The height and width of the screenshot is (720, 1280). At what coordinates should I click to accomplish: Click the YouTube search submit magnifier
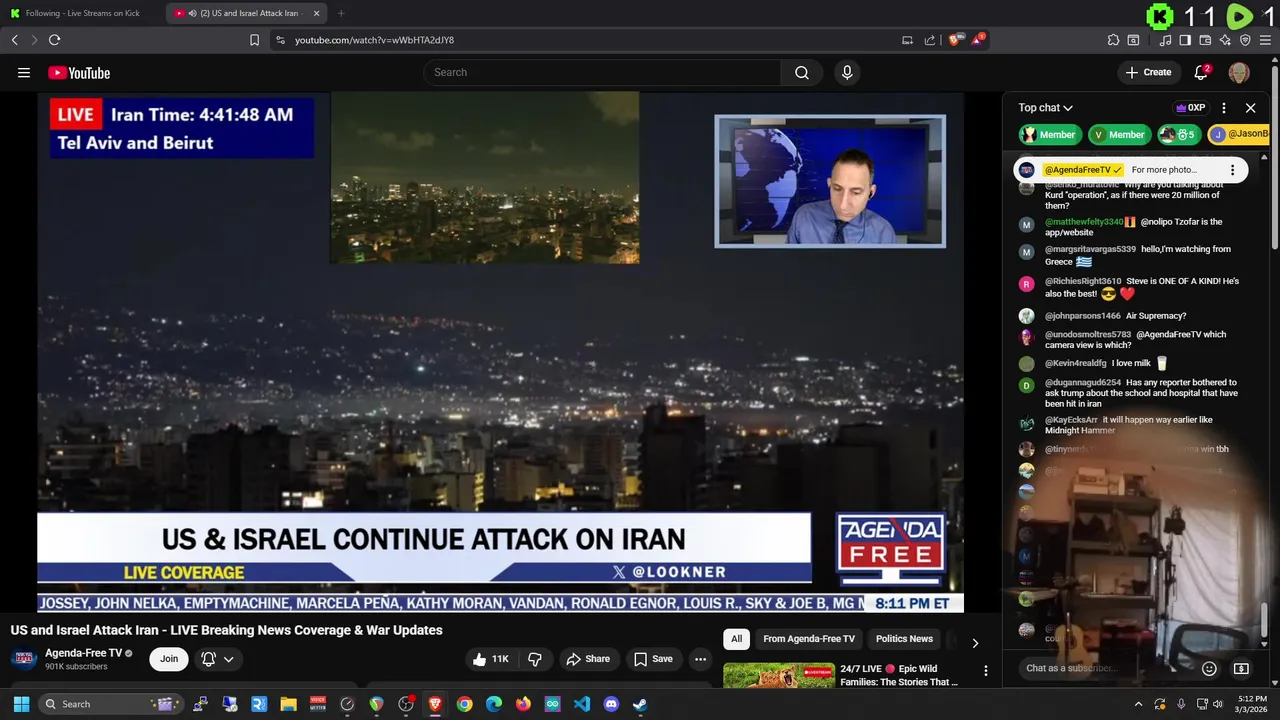tap(802, 72)
